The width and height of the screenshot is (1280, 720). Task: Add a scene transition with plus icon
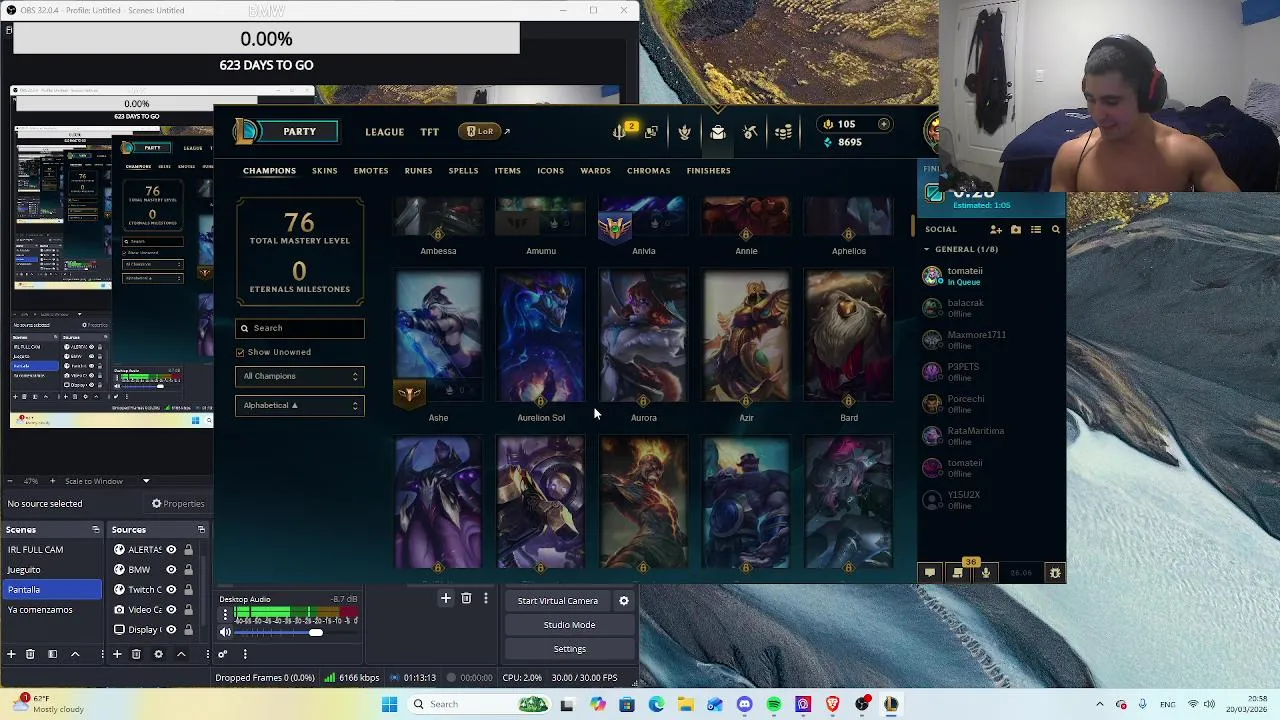[446, 599]
